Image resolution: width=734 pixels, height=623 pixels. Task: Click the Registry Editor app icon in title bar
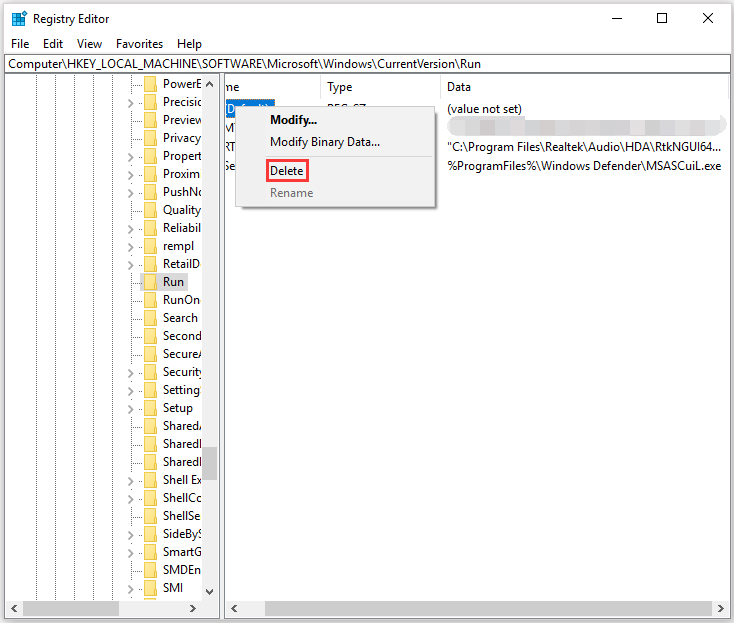tap(18, 18)
